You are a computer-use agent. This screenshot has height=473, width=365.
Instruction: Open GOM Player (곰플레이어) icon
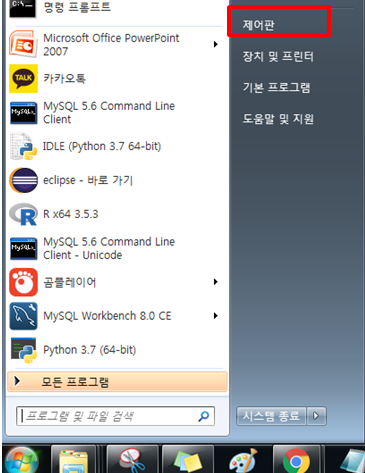(23, 282)
